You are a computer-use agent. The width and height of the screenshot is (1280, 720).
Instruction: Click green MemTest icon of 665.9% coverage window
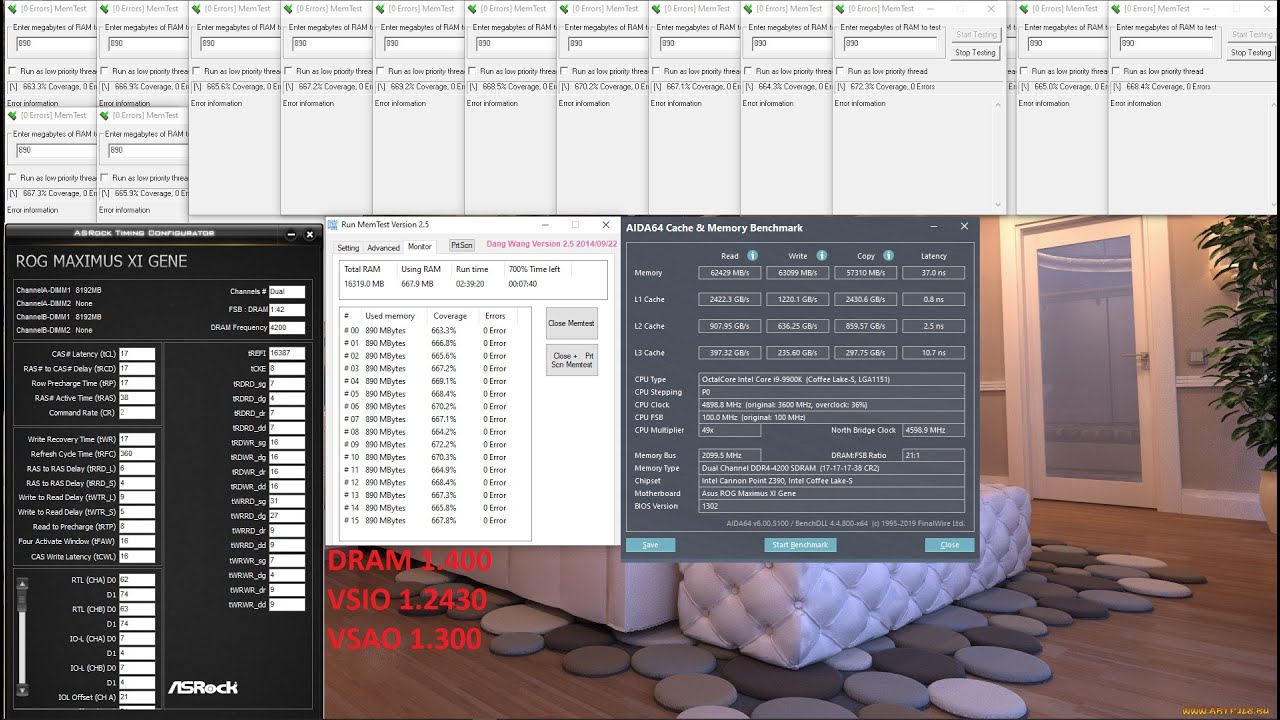pos(105,115)
